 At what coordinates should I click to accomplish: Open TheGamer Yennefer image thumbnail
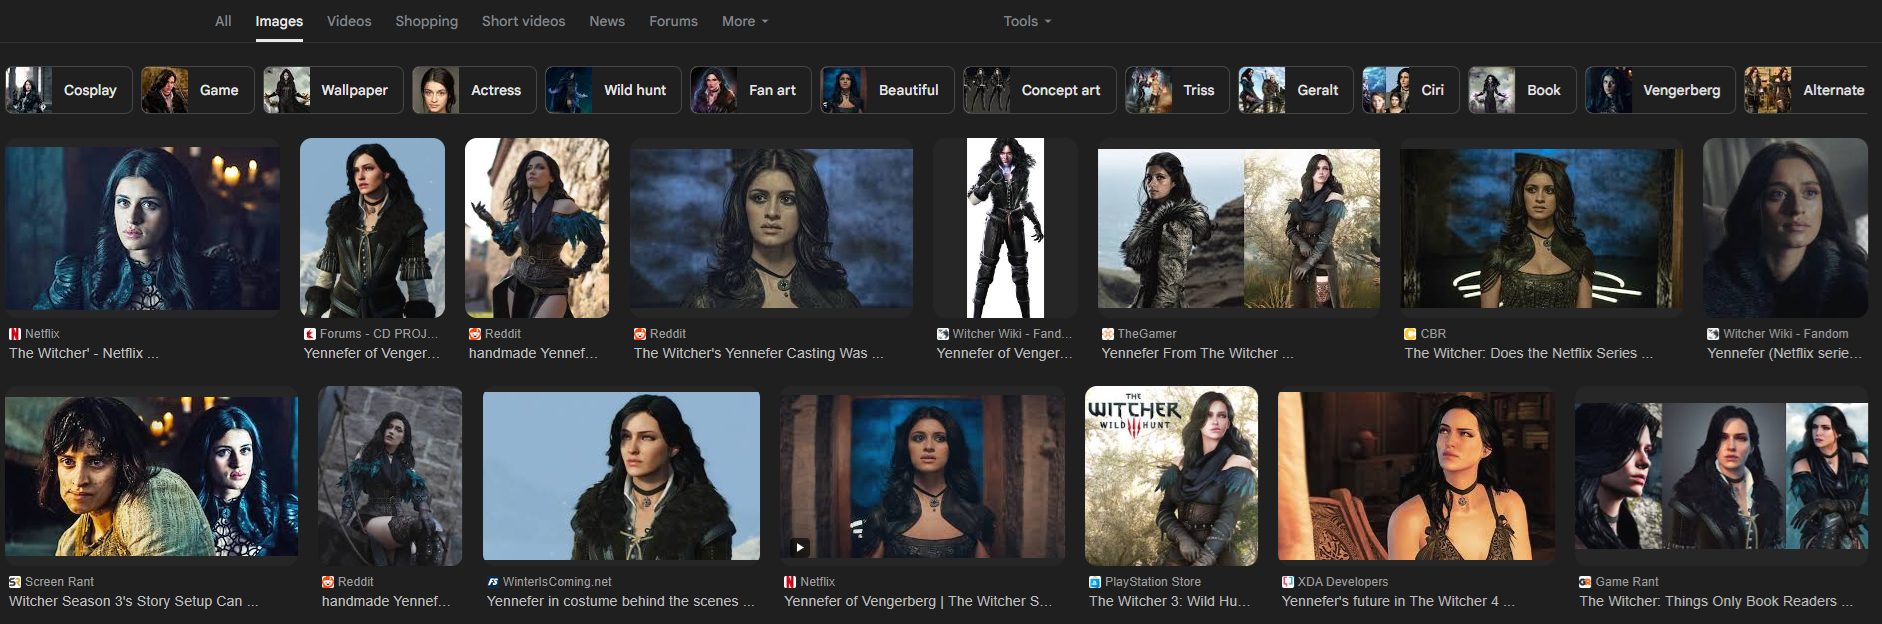point(1239,228)
